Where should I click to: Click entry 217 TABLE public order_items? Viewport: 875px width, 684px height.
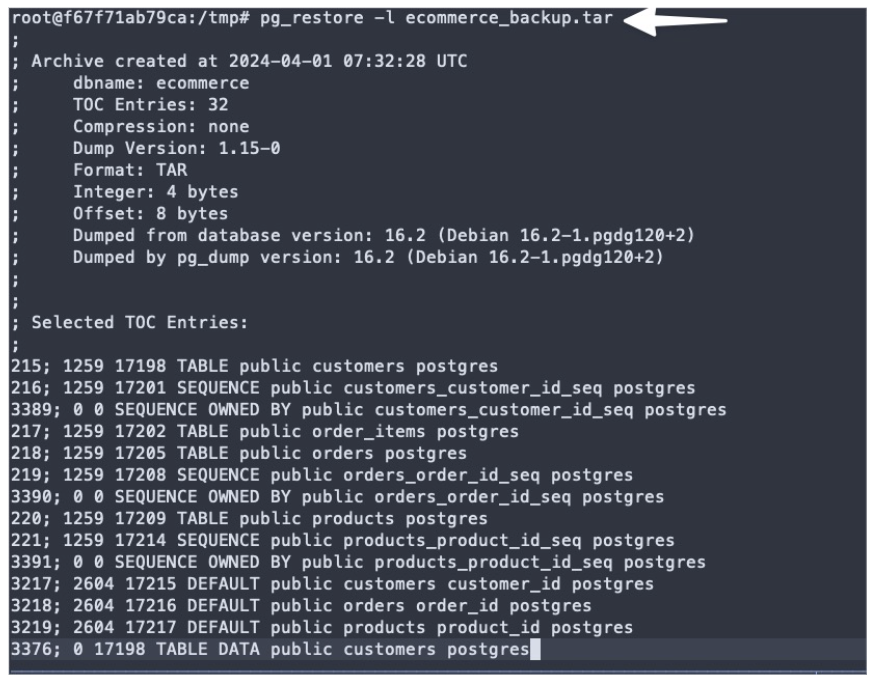click(265, 431)
